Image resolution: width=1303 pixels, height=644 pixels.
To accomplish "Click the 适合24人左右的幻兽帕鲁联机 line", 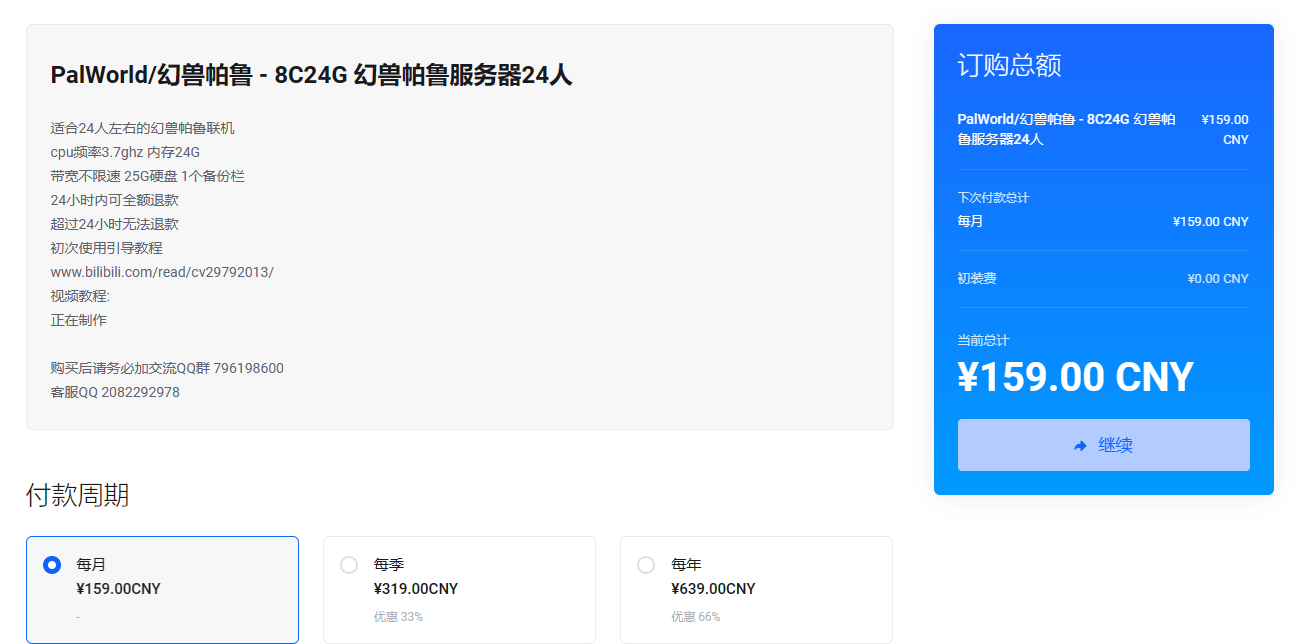I will (143, 128).
